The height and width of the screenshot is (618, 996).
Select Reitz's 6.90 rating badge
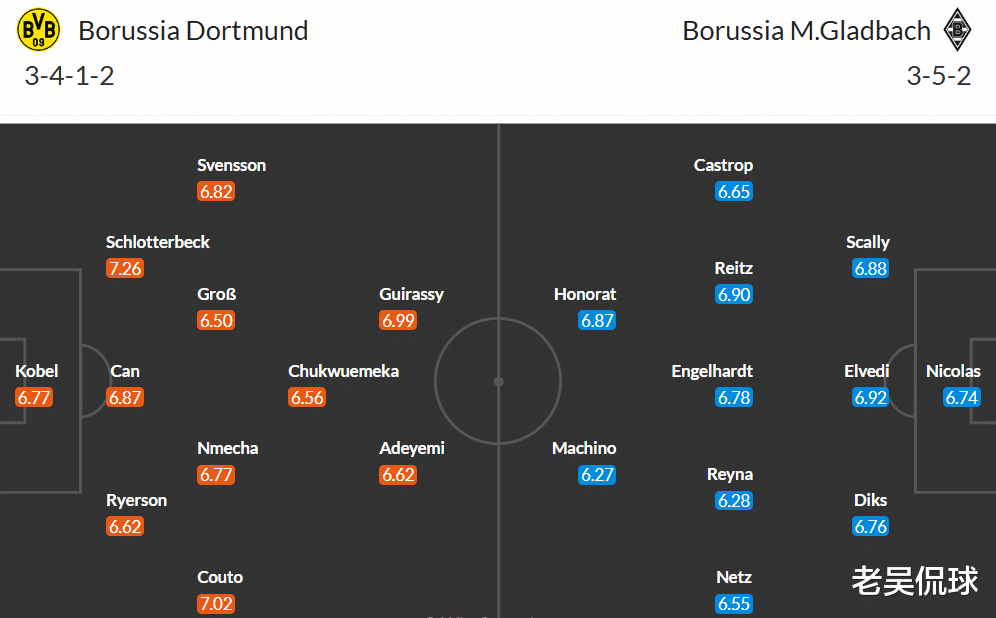coord(734,294)
